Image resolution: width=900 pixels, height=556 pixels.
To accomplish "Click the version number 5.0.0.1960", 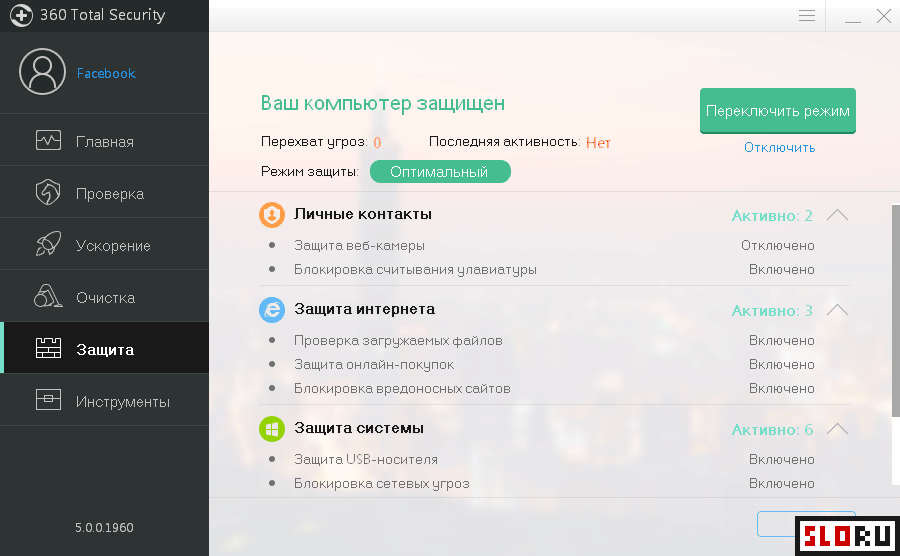I will [x=104, y=528].
